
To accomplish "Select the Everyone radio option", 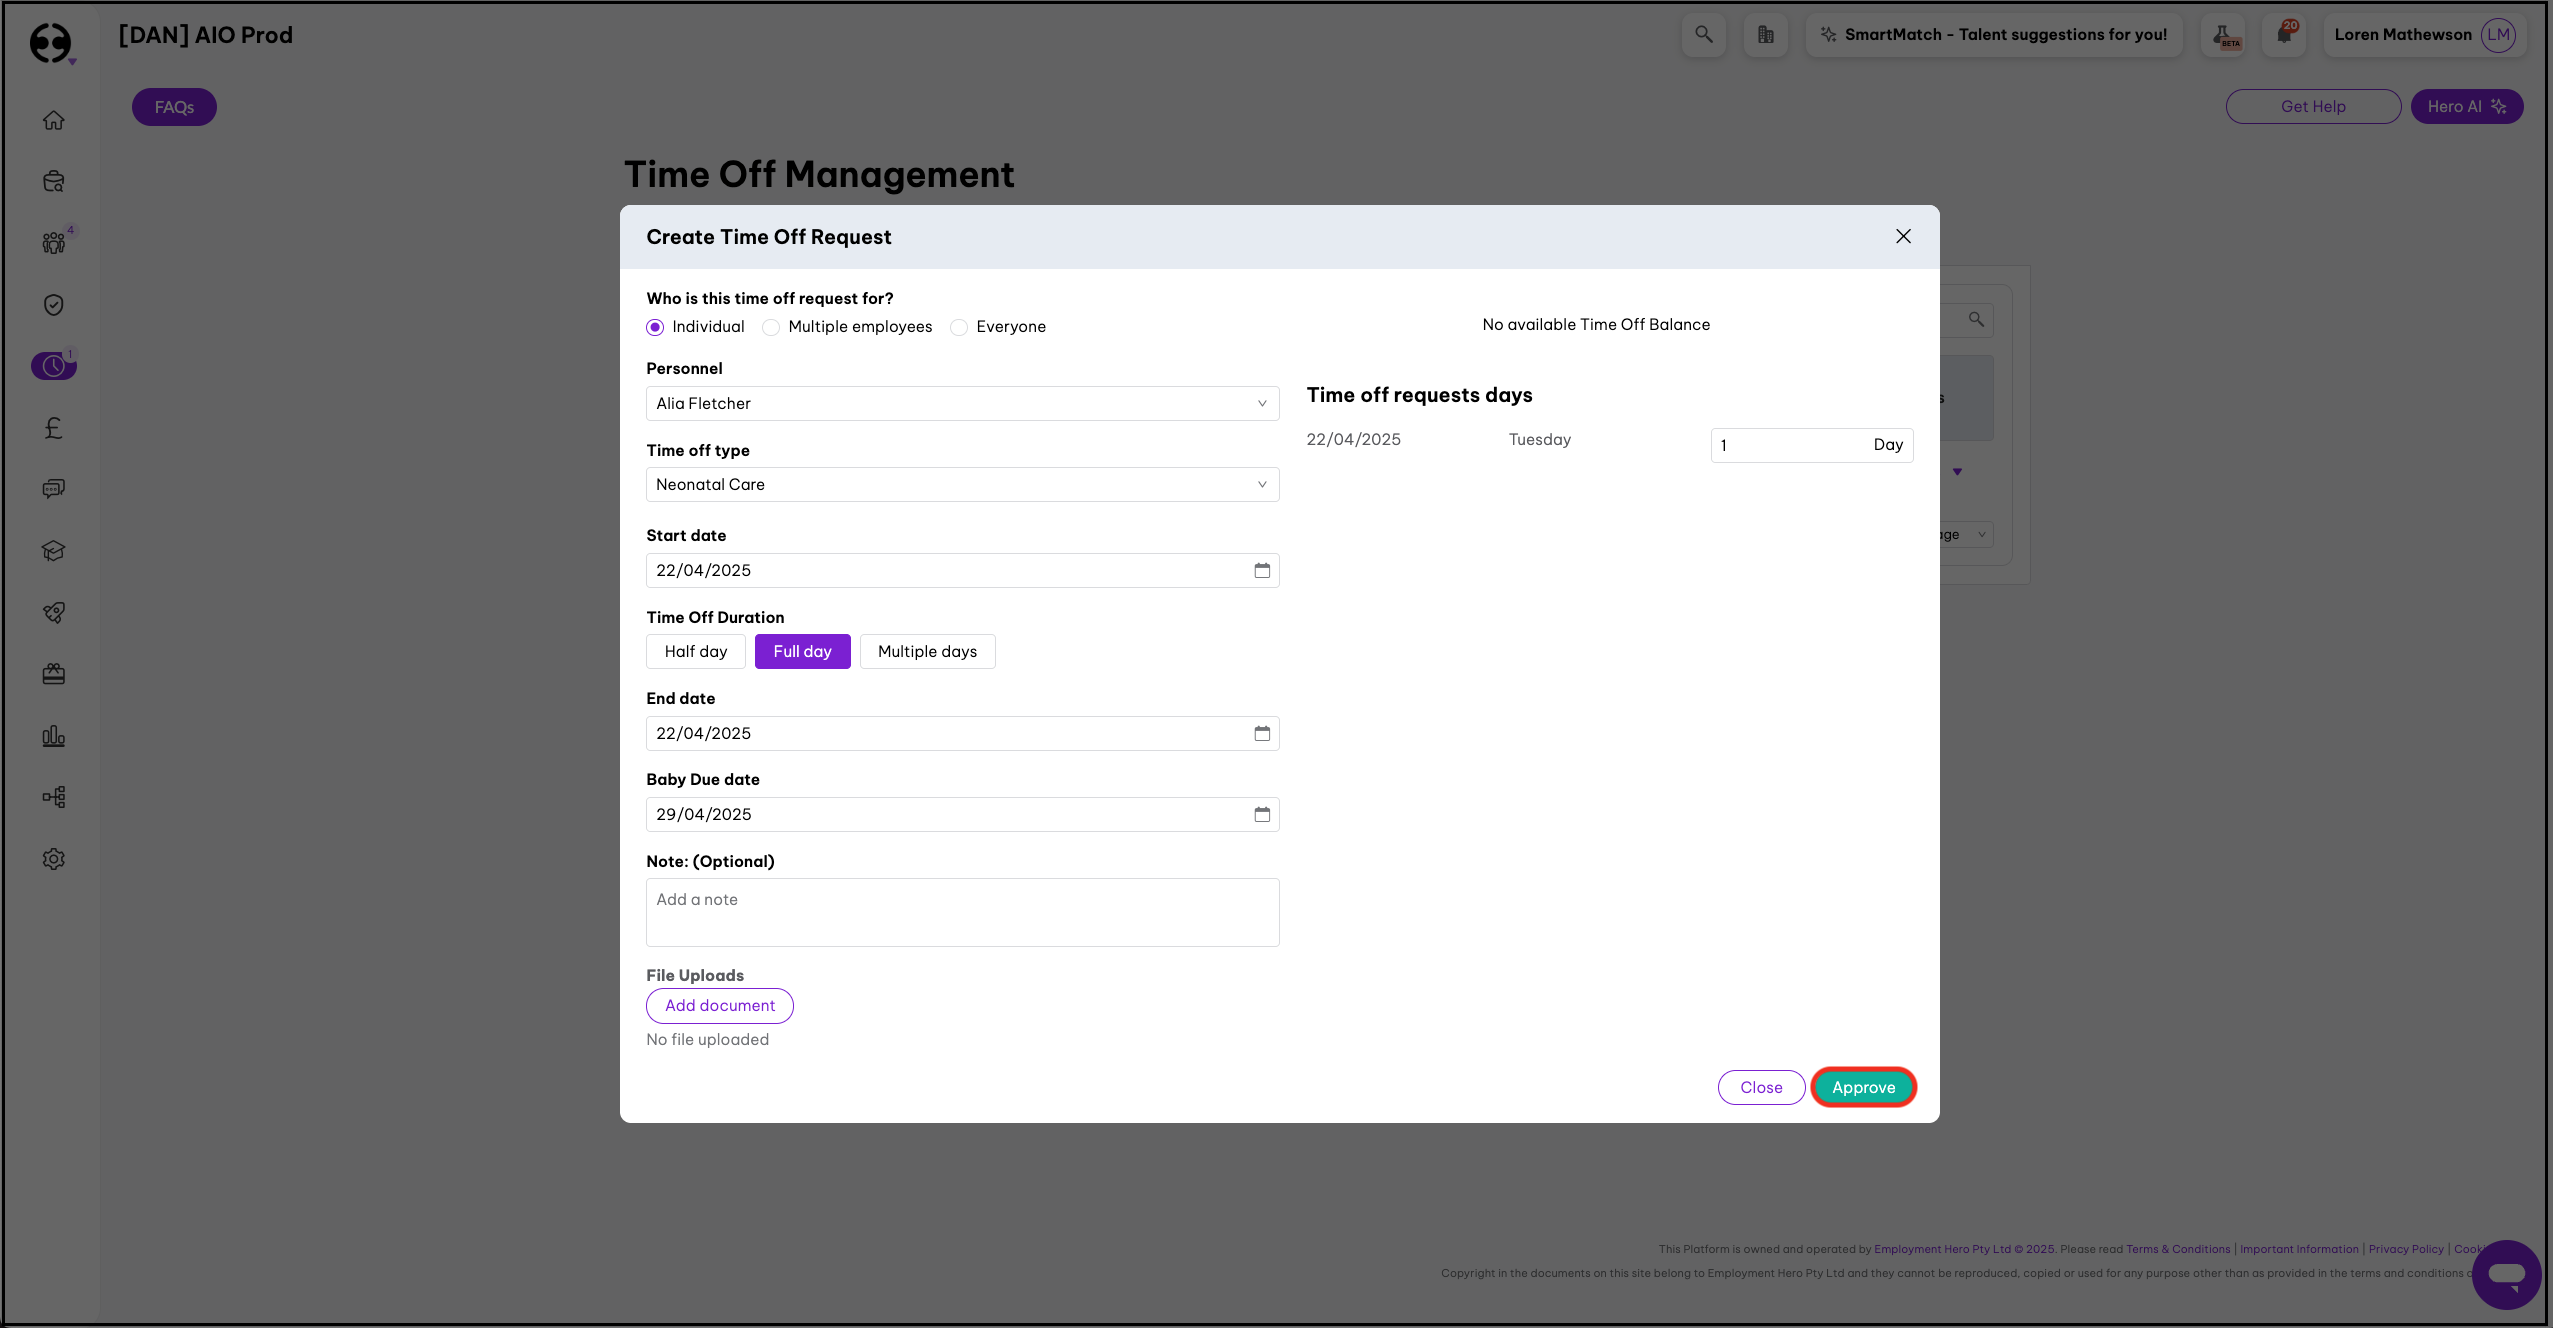I will click(x=959, y=327).
